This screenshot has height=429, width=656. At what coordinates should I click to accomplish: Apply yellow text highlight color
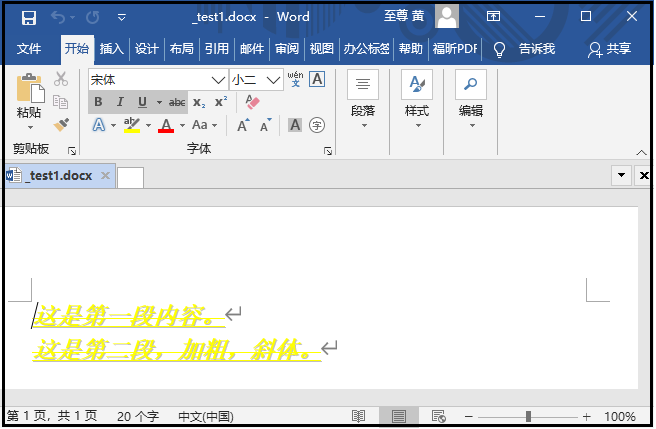(132, 125)
